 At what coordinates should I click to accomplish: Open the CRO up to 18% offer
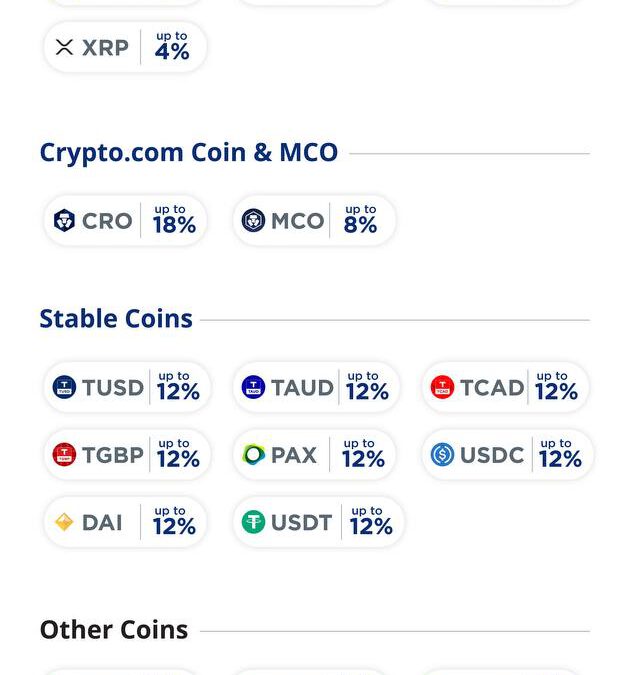(x=125, y=221)
